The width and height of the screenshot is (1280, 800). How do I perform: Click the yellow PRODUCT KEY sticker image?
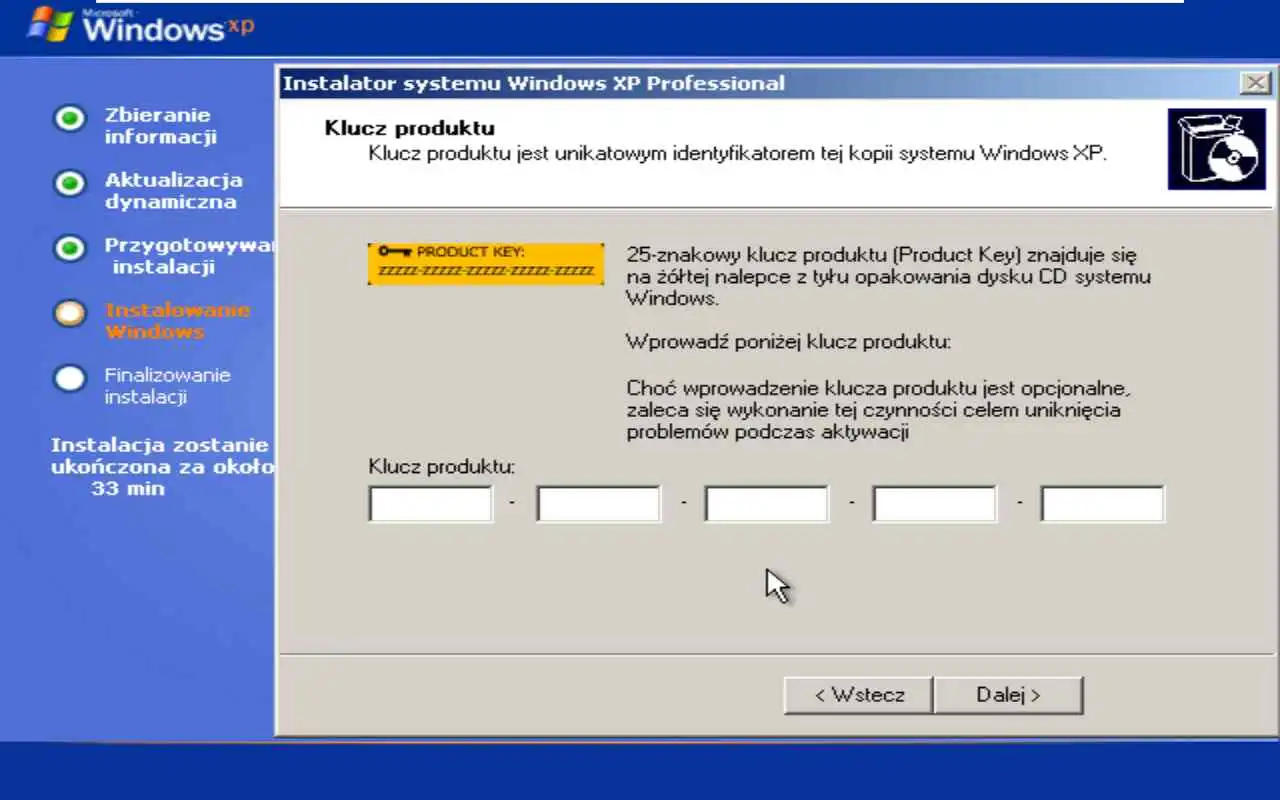pyautogui.click(x=485, y=263)
